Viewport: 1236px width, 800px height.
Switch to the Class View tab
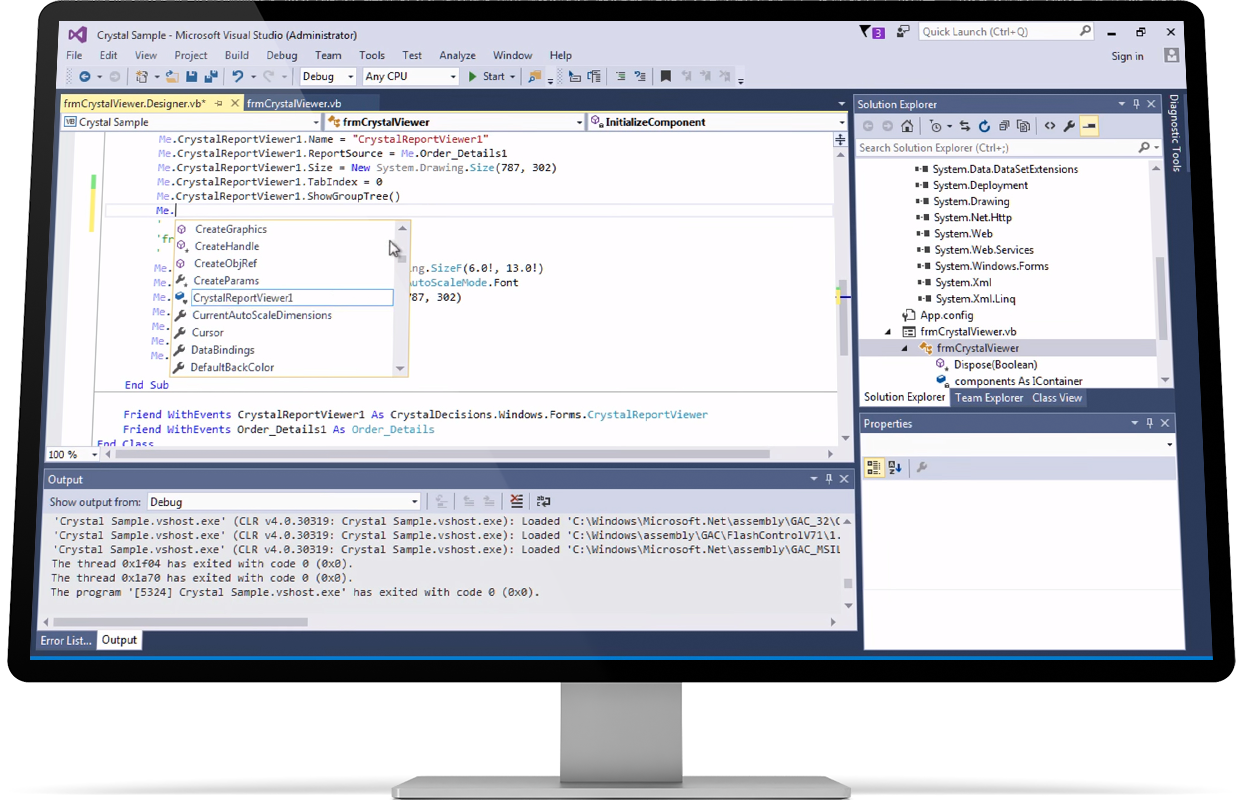click(x=1057, y=398)
